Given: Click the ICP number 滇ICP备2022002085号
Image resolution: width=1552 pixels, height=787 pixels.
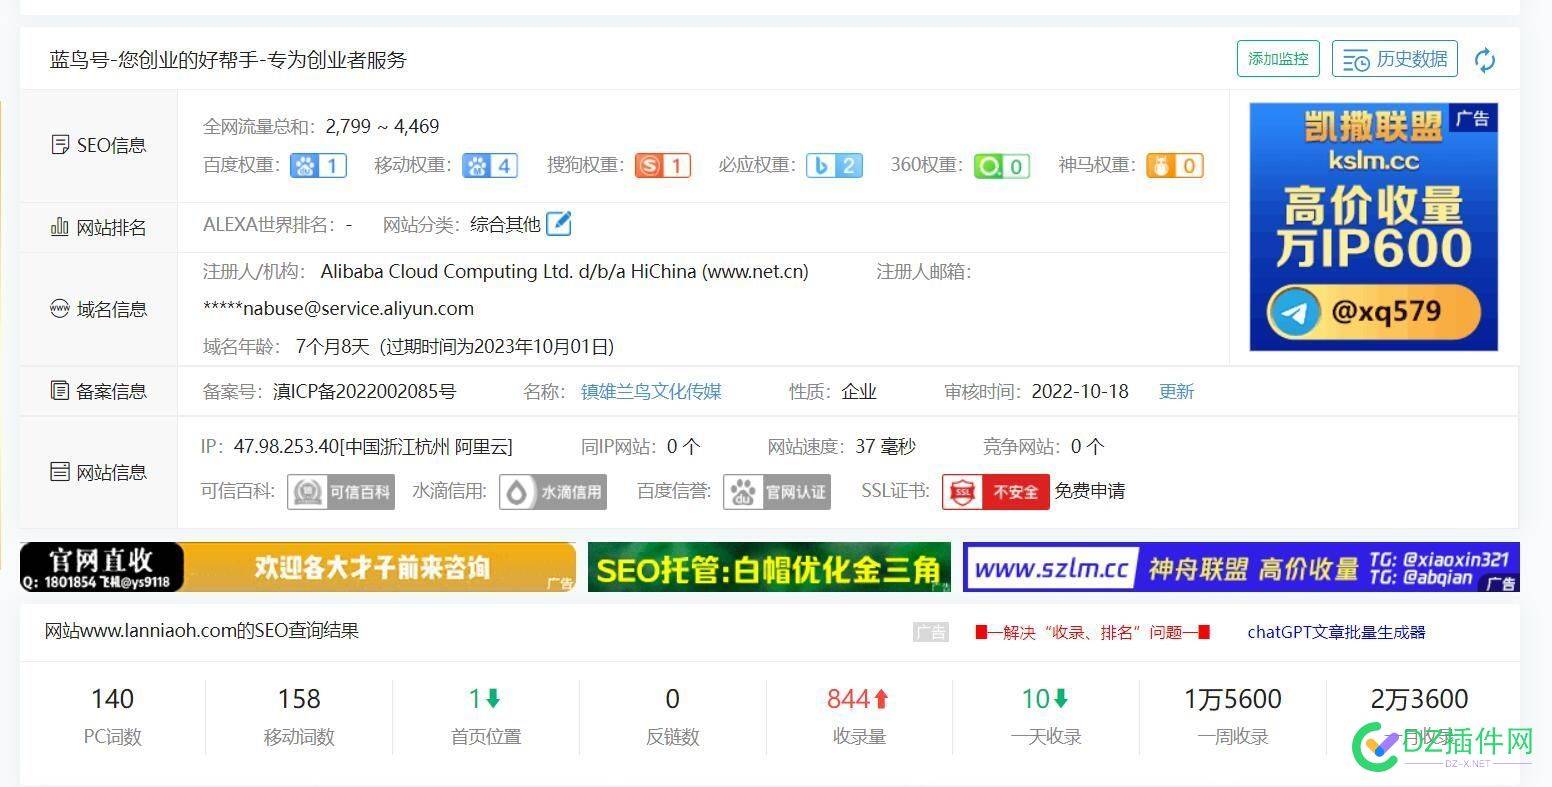Looking at the screenshot, I should [364, 391].
